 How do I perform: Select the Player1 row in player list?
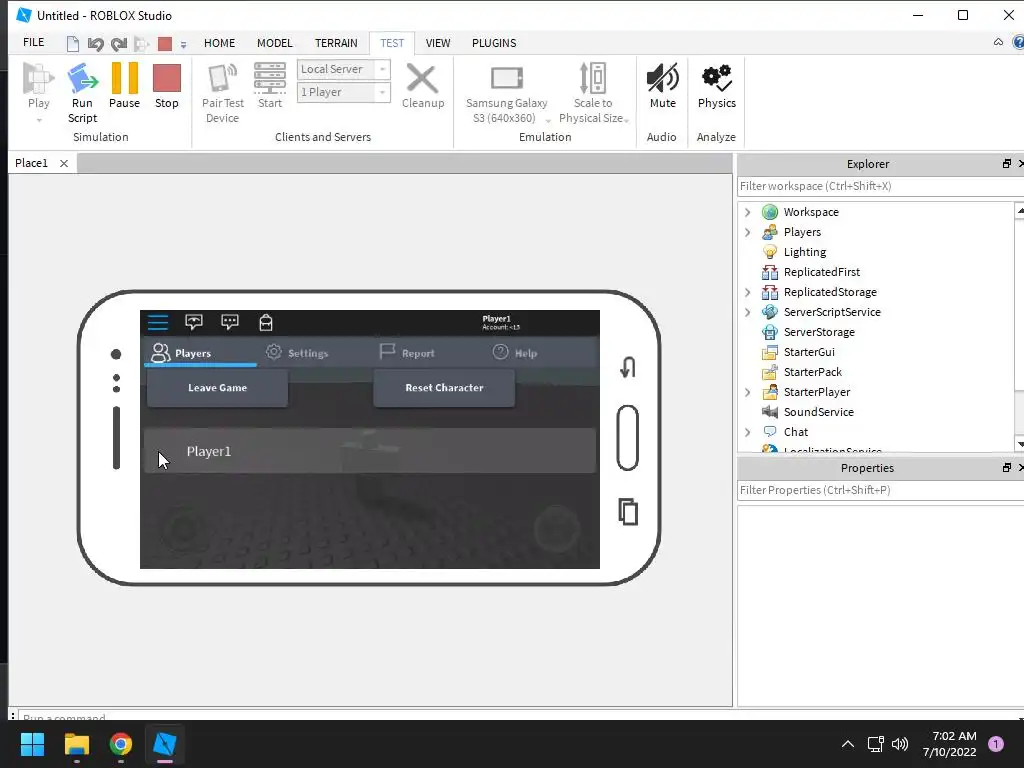coord(370,451)
